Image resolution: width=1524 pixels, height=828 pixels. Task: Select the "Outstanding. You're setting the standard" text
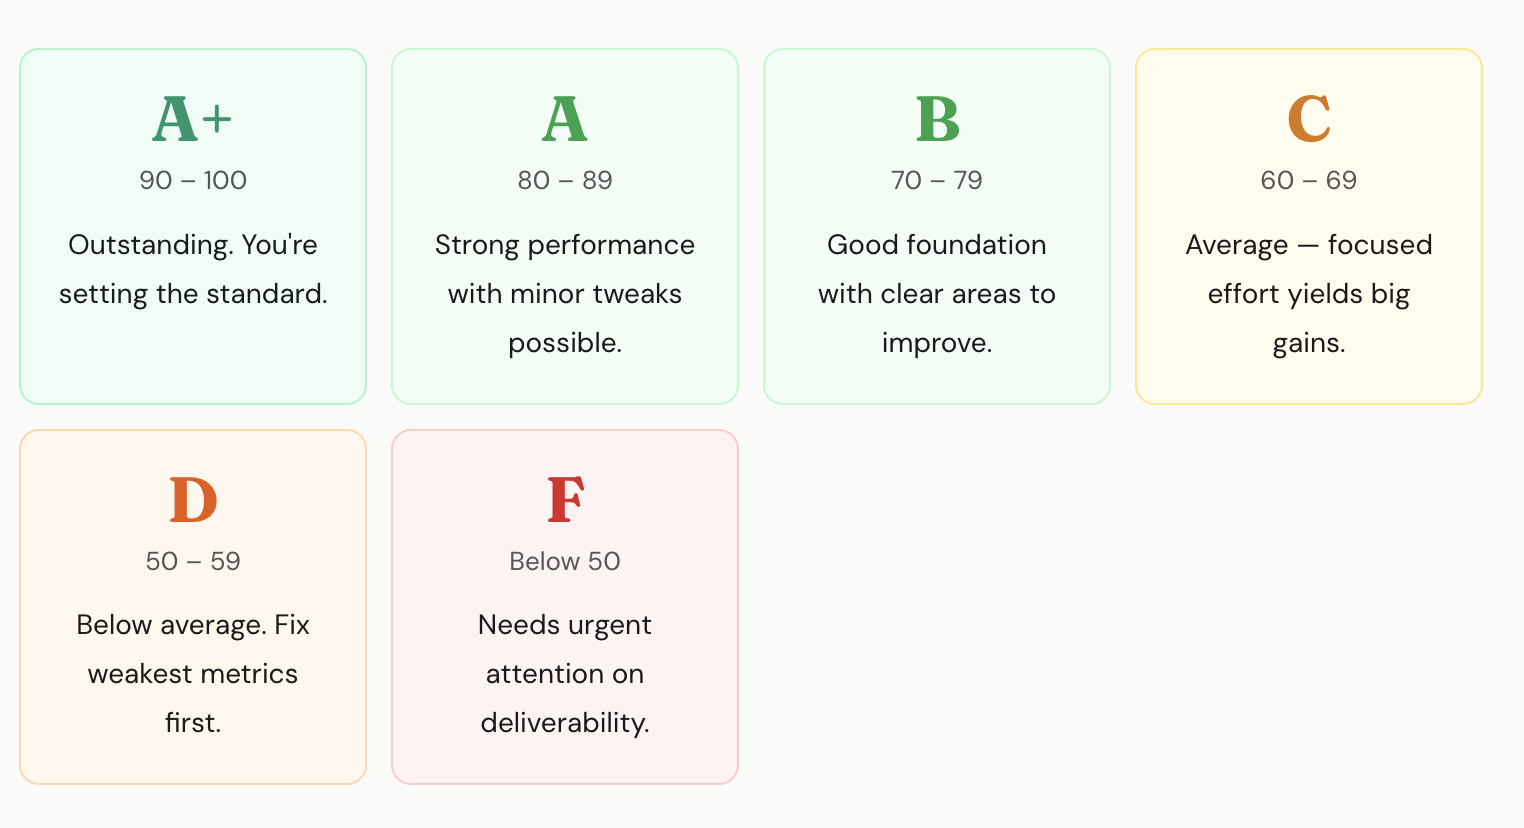pyautogui.click(x=193, y=269)
